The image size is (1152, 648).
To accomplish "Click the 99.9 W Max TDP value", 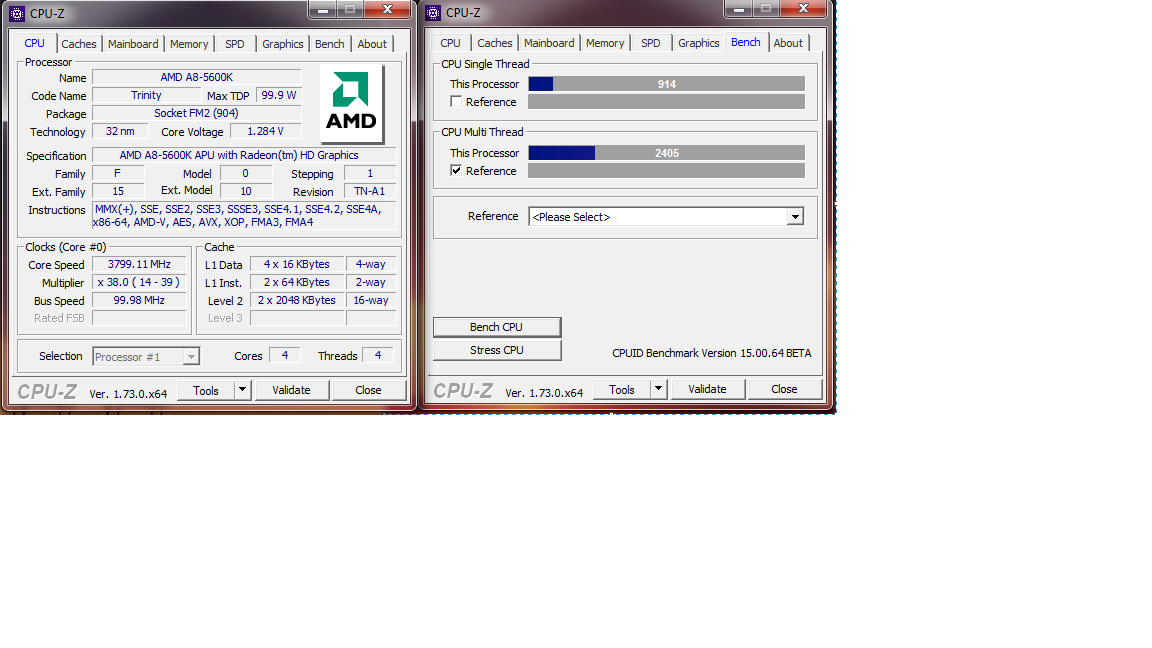I will 279,96.
